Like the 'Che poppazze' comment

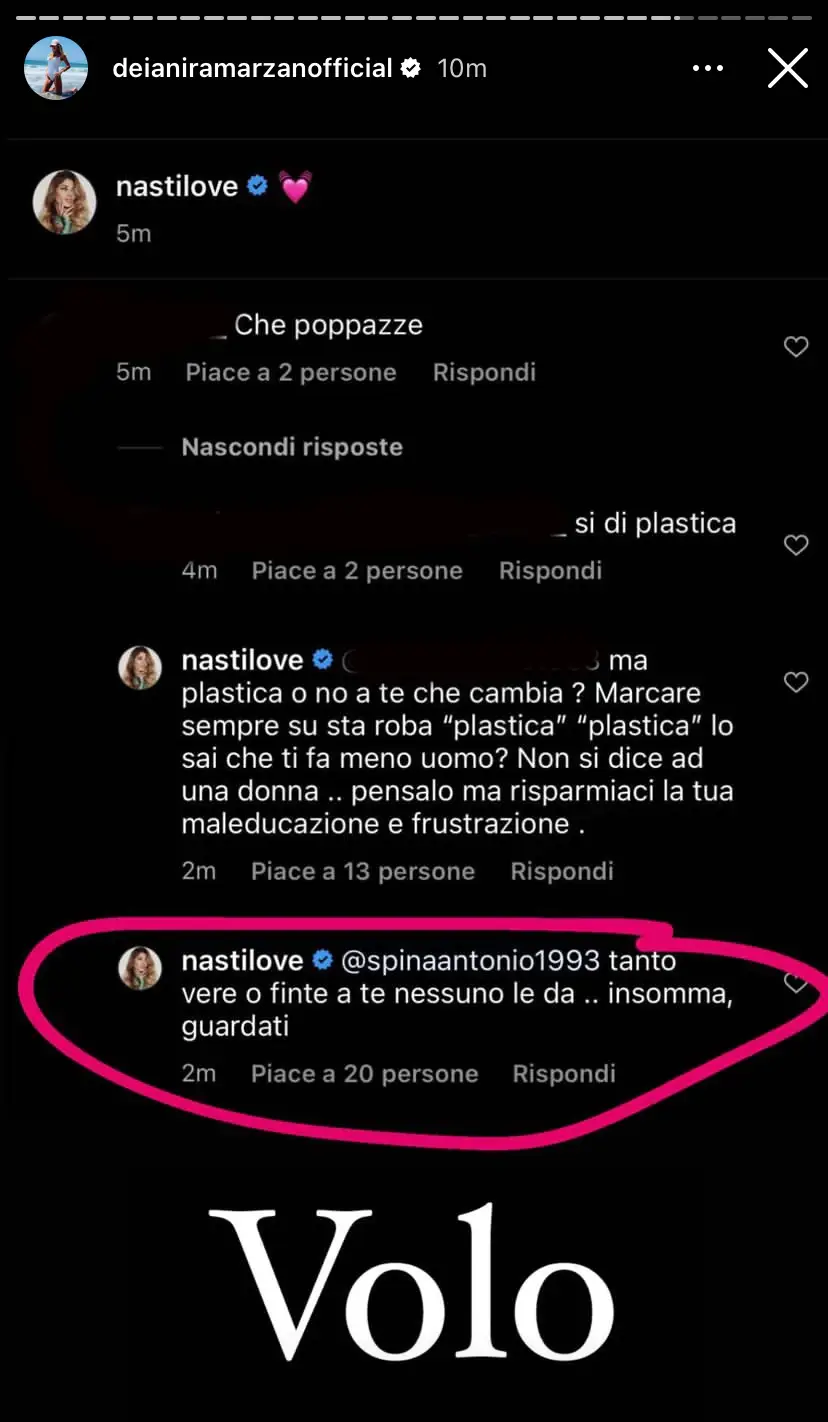(796, 347)
